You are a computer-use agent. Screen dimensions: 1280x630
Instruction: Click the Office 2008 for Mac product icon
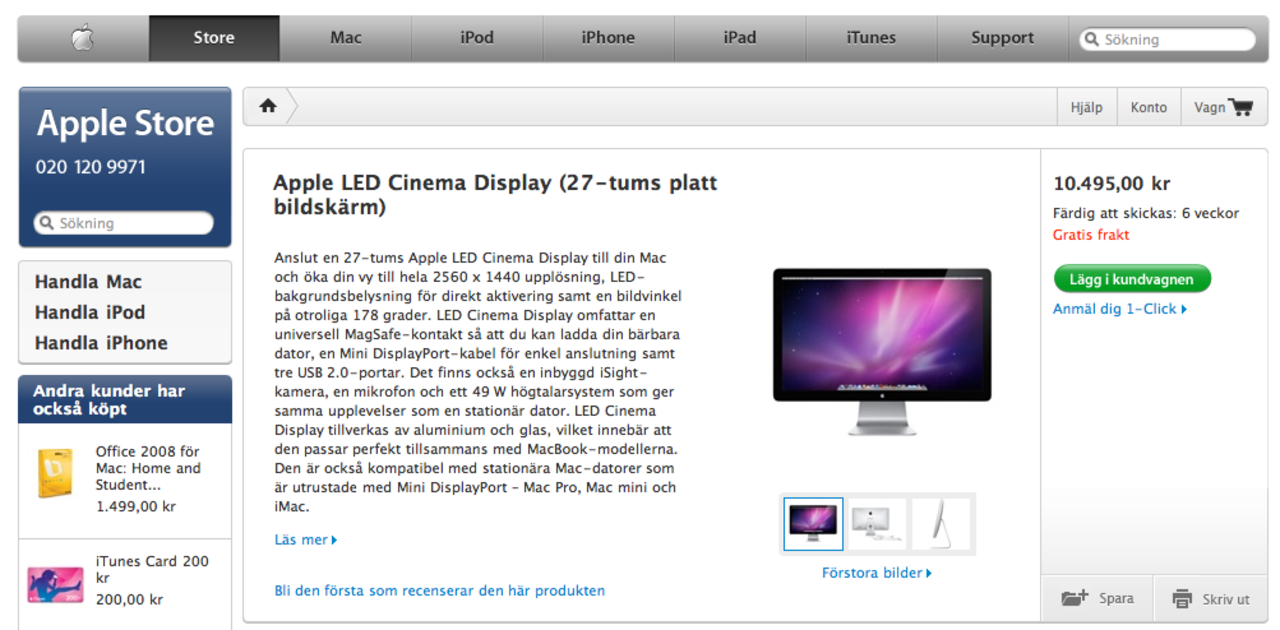click(55, 474)
